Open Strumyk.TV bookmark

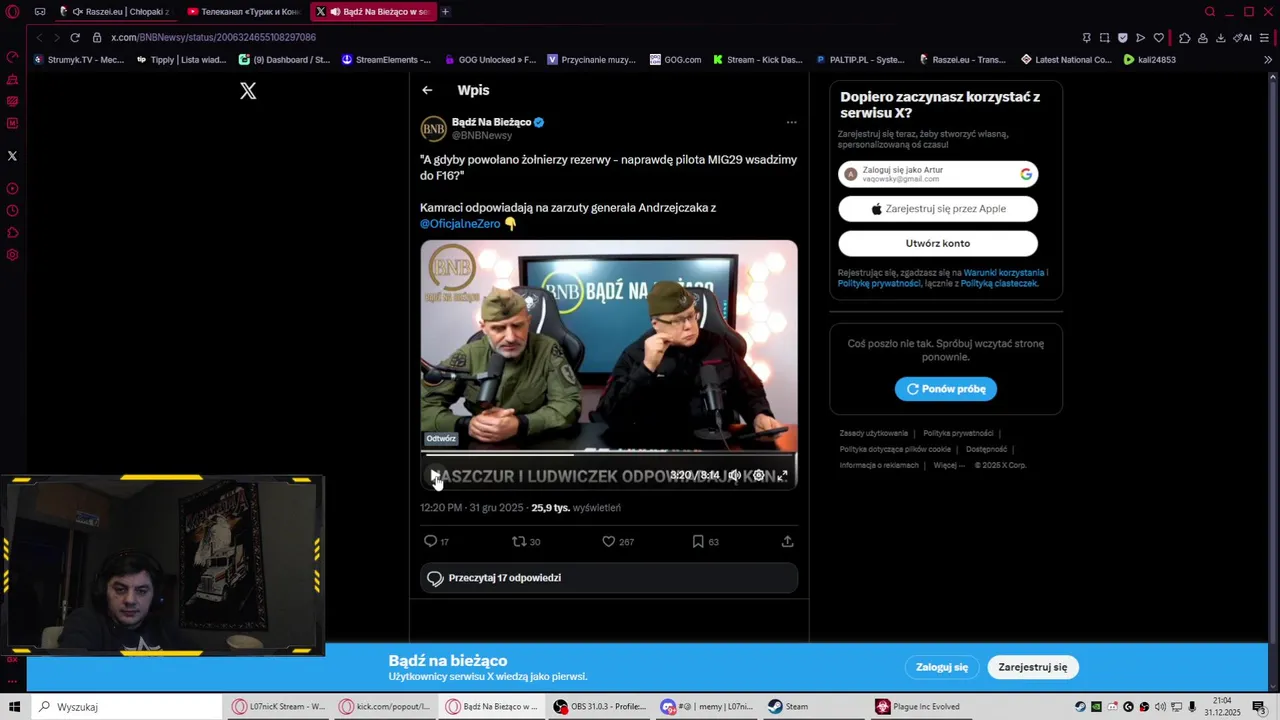point(79,60)
